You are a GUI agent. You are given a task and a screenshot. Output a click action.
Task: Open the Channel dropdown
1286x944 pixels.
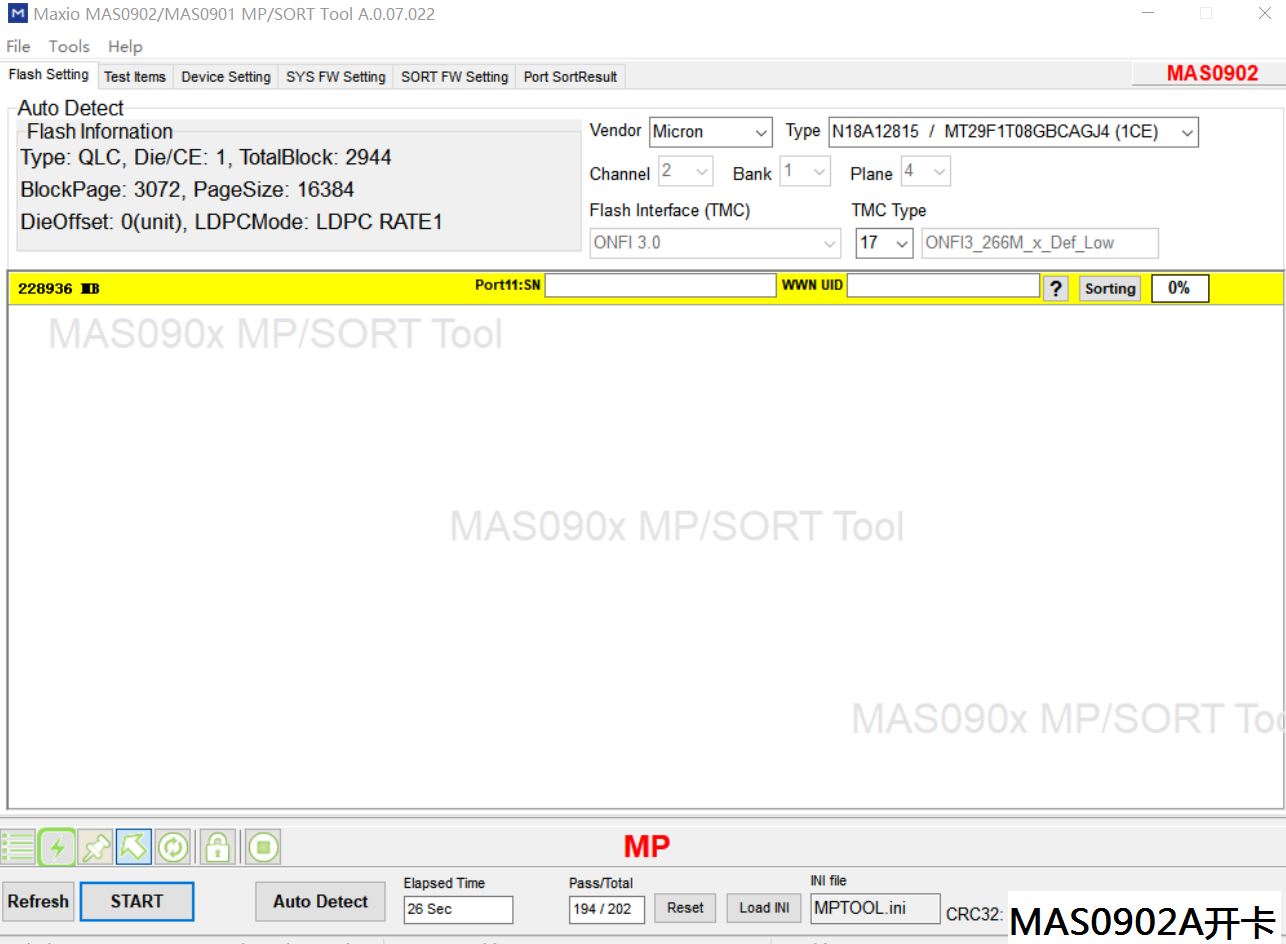click(x=685, y=172)
